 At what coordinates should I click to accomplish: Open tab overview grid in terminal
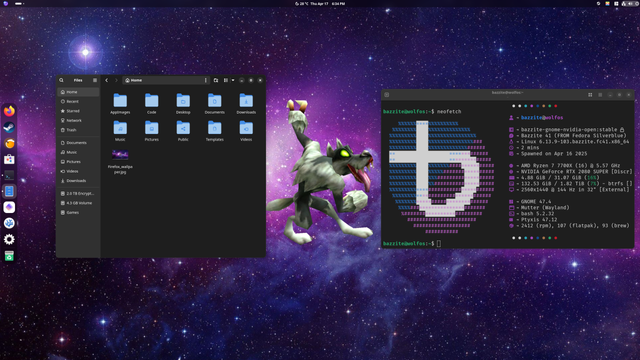[x=590, y=95]
